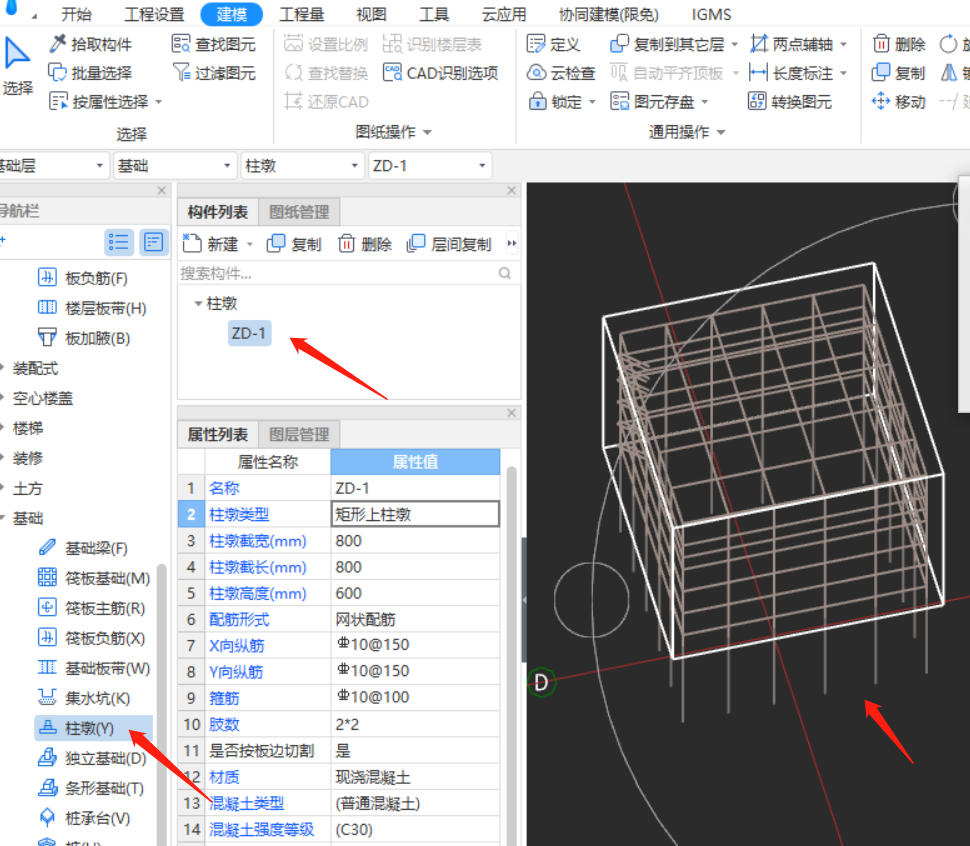The height and width of the screenshot is (846, 970).
Task: Open the 开始 ribbon tab
Action: point(77,14)
